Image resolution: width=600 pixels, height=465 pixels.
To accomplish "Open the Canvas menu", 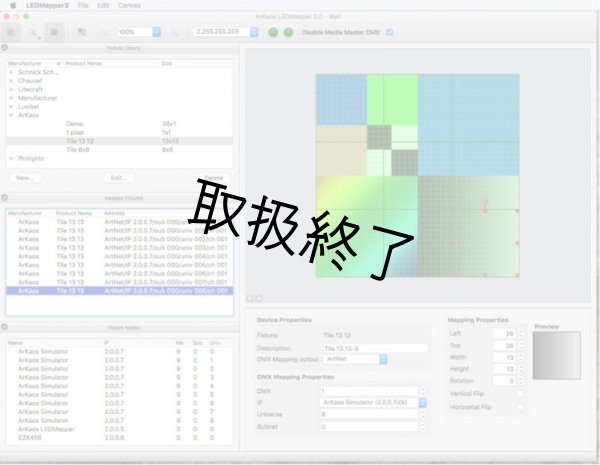I will click(129, 5).
